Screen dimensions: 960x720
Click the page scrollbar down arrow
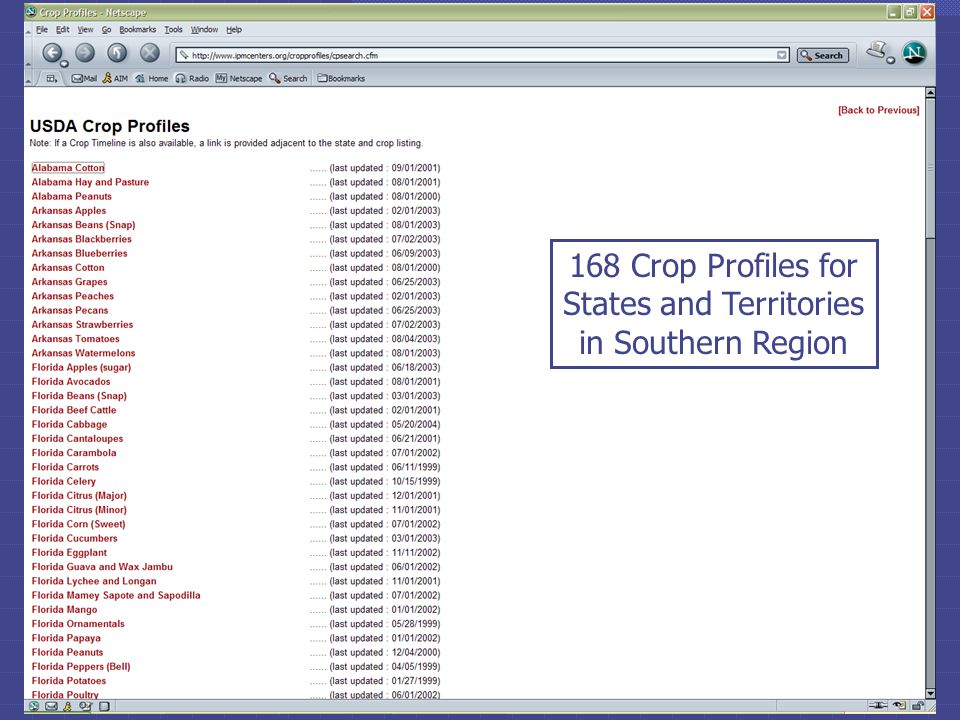point(930,693)
